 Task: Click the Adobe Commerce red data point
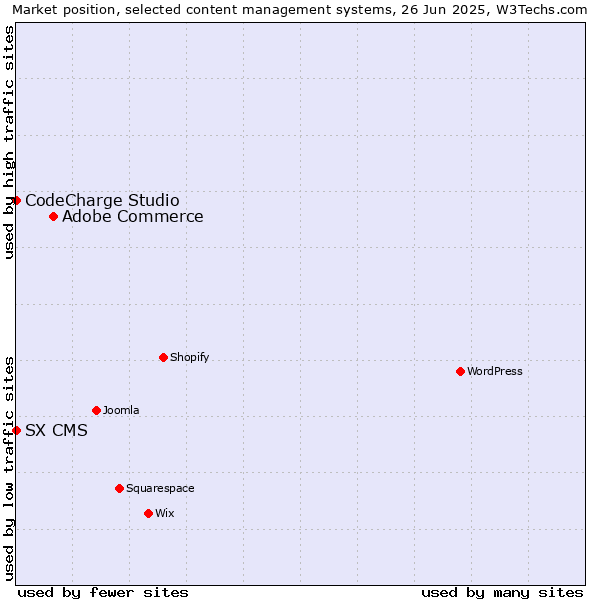coord(54,217)
